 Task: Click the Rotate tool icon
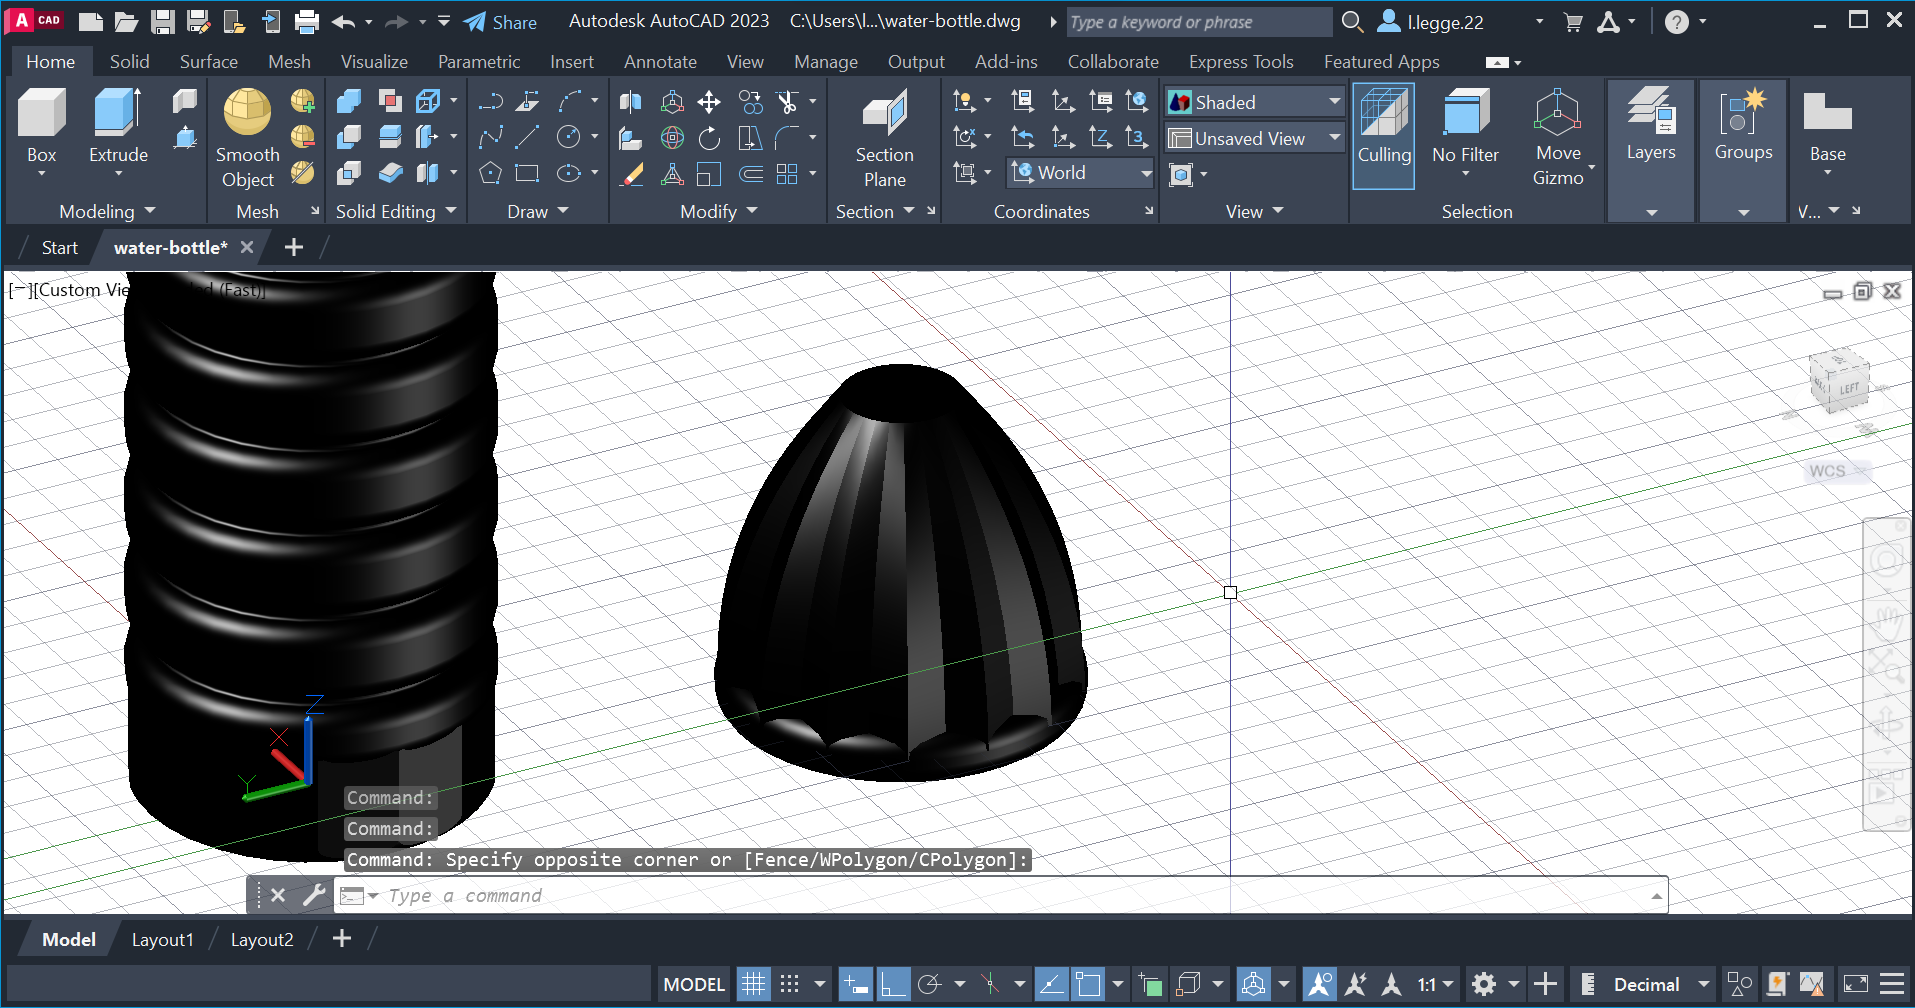(709, 138)
